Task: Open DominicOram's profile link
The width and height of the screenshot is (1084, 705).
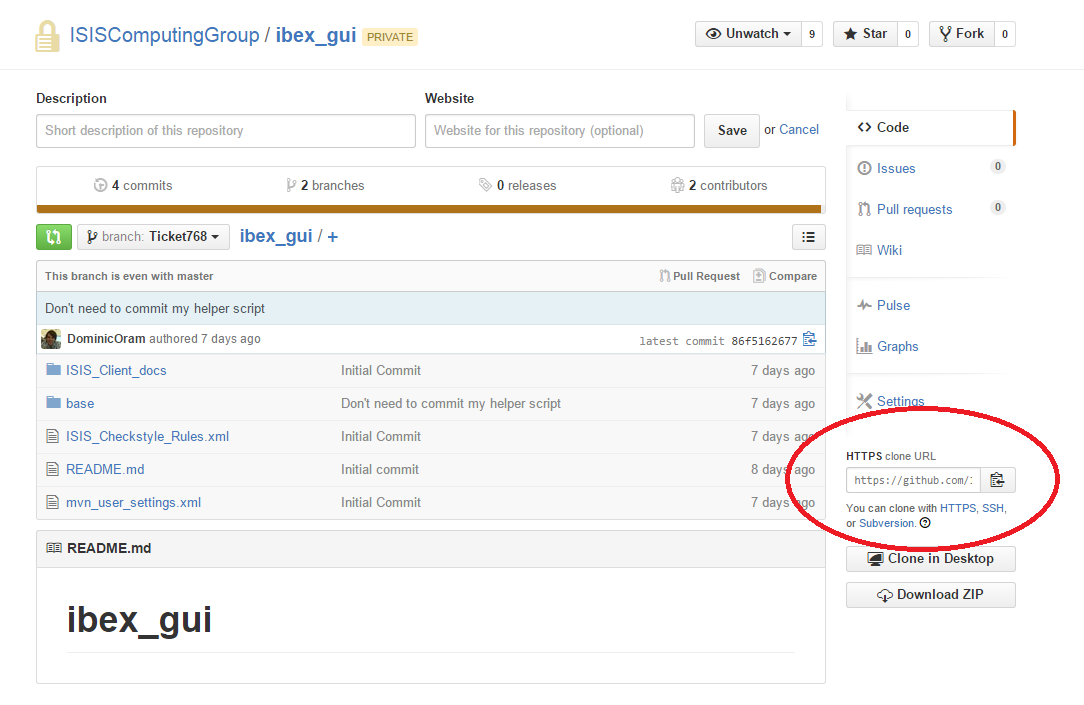Action: click(x=106, y=339)
